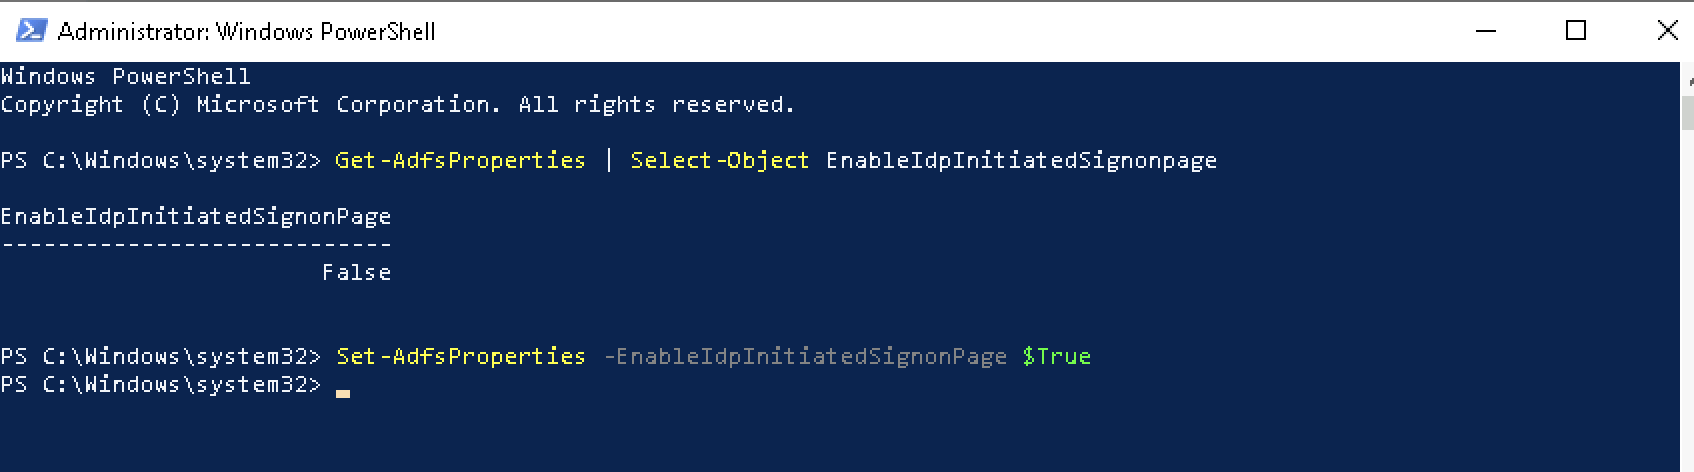The height and width of the screenshot is (472, 1694).
Task: Close the Administrator PowerShell window
Action: pyautogui.click(x=1667, y=31)
